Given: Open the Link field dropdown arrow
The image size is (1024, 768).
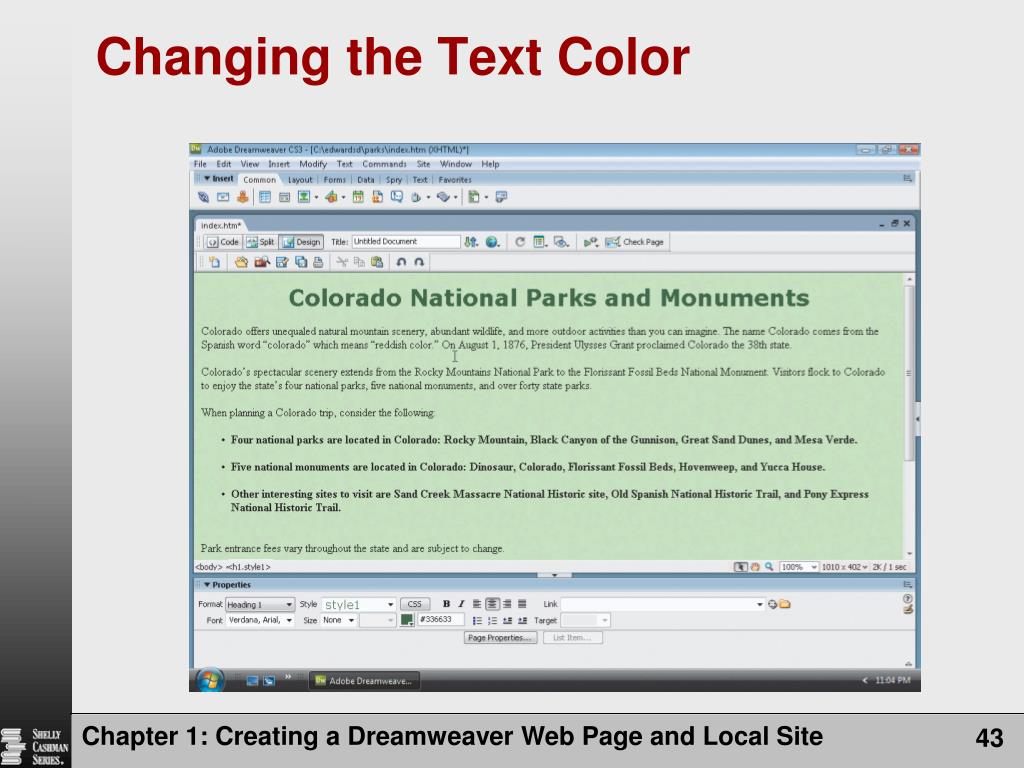Looking at the screenshot, I should (760, 604).
